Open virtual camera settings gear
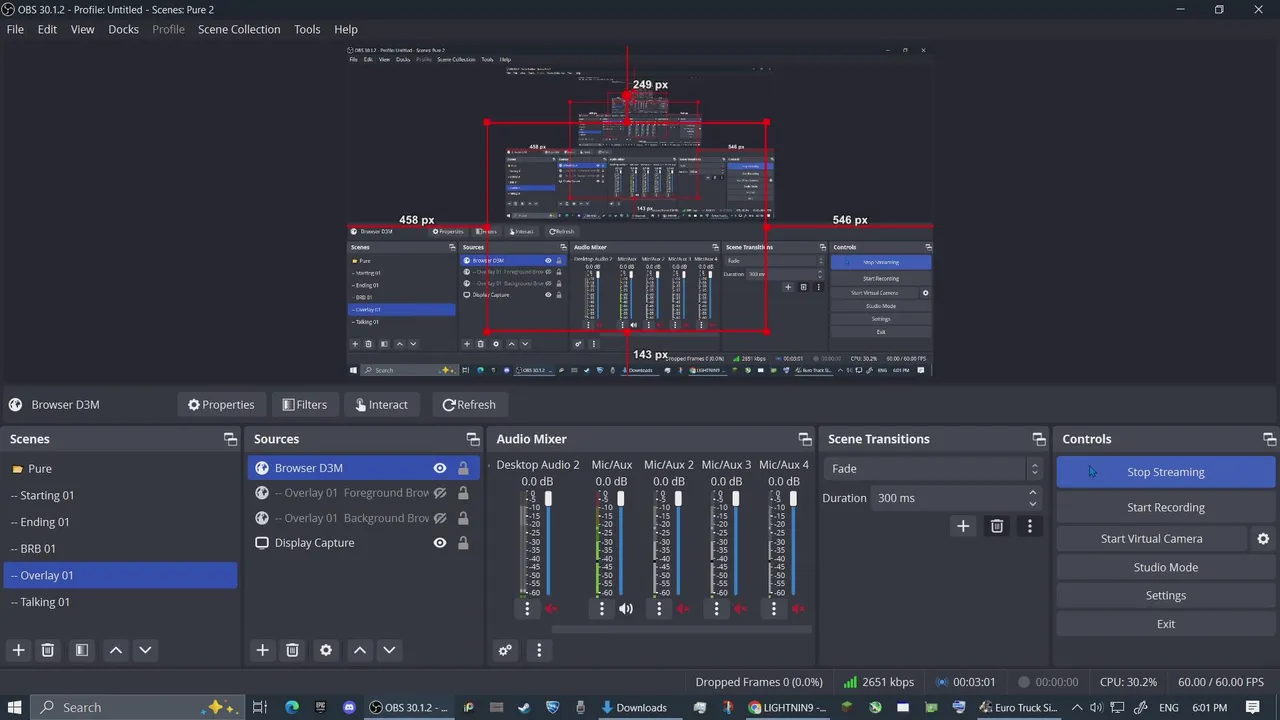1280x720 pixels. (x=1263, y=539)
